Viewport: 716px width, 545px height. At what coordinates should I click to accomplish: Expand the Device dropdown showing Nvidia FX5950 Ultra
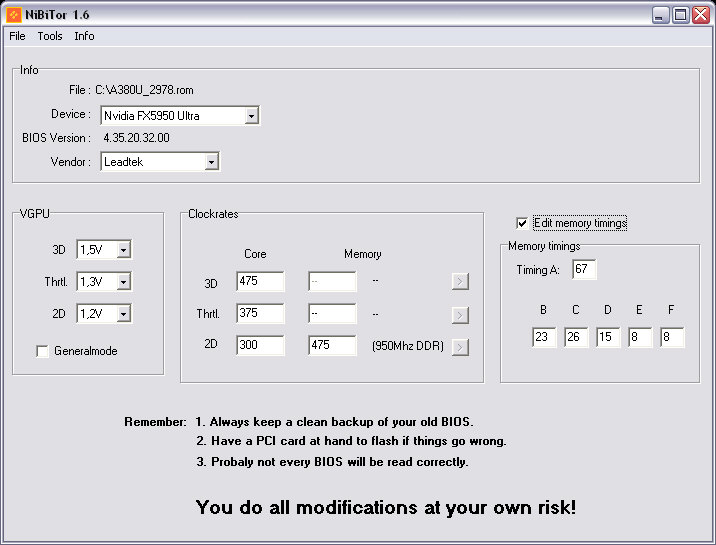pos(251,116)
